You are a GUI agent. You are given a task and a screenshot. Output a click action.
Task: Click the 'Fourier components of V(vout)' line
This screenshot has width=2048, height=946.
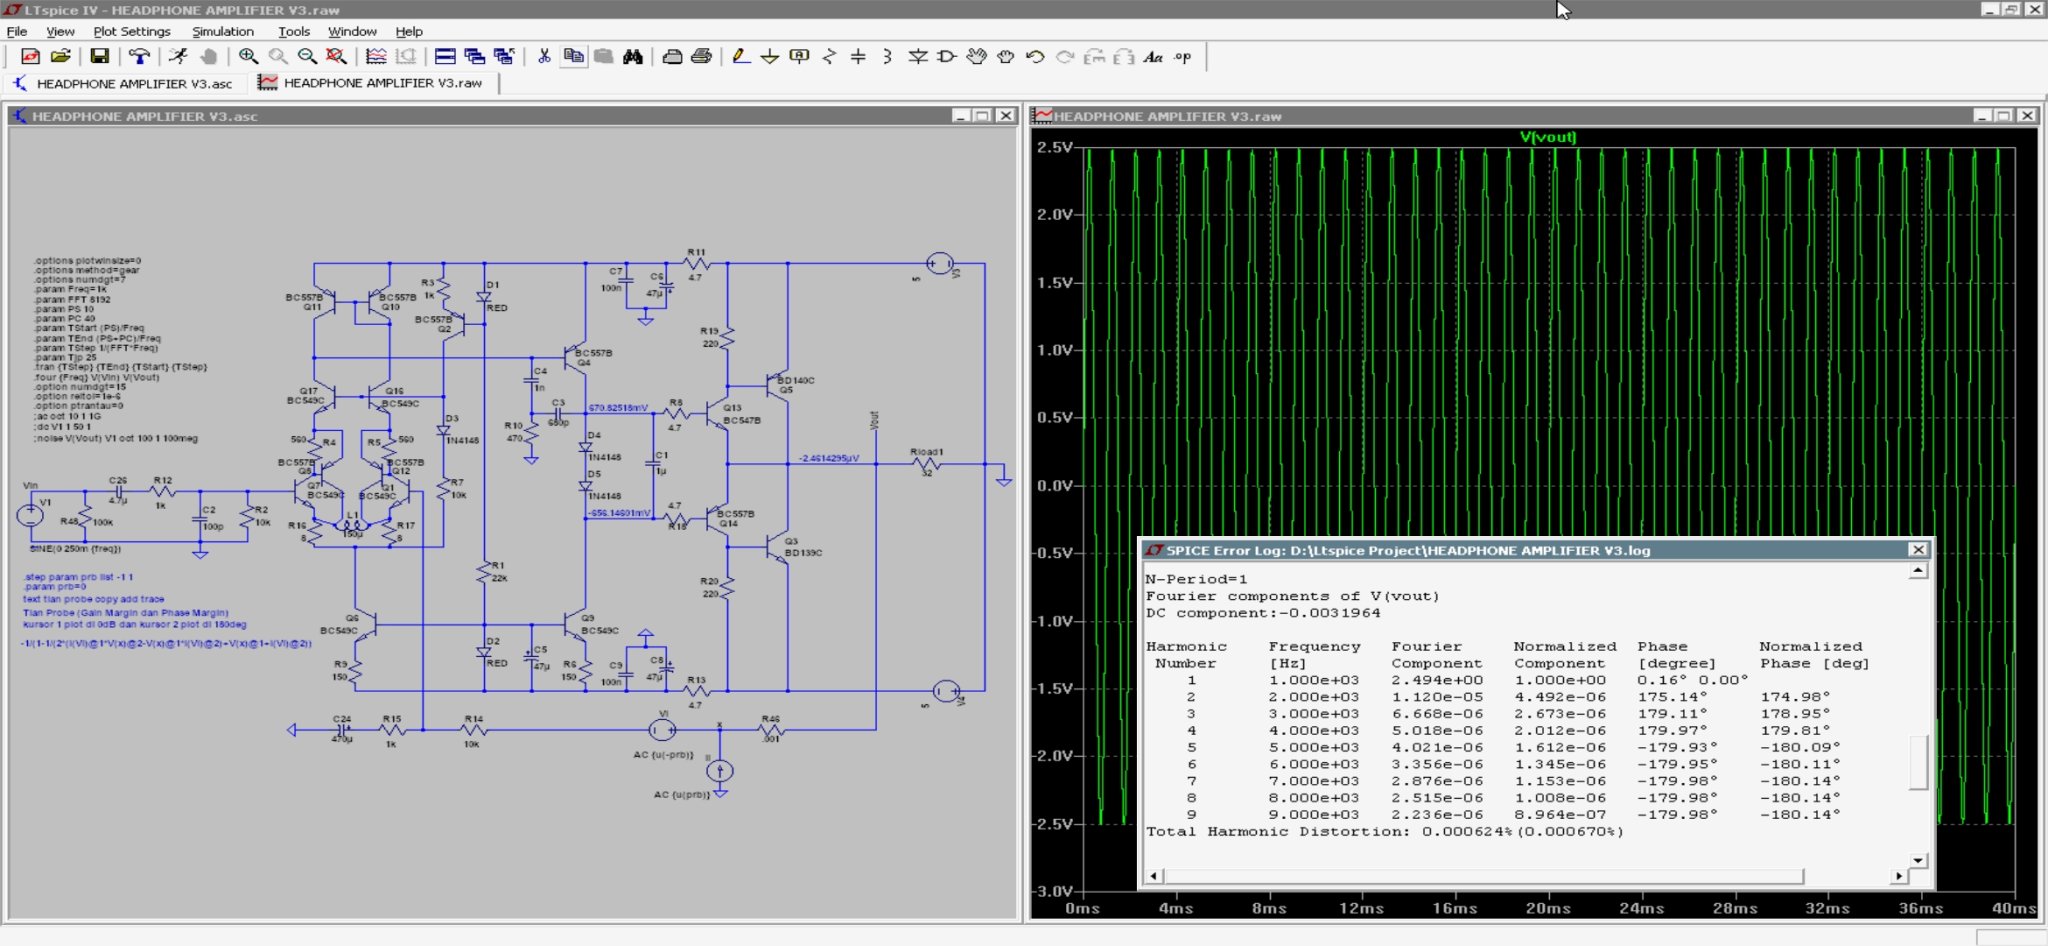[1292, 596]
